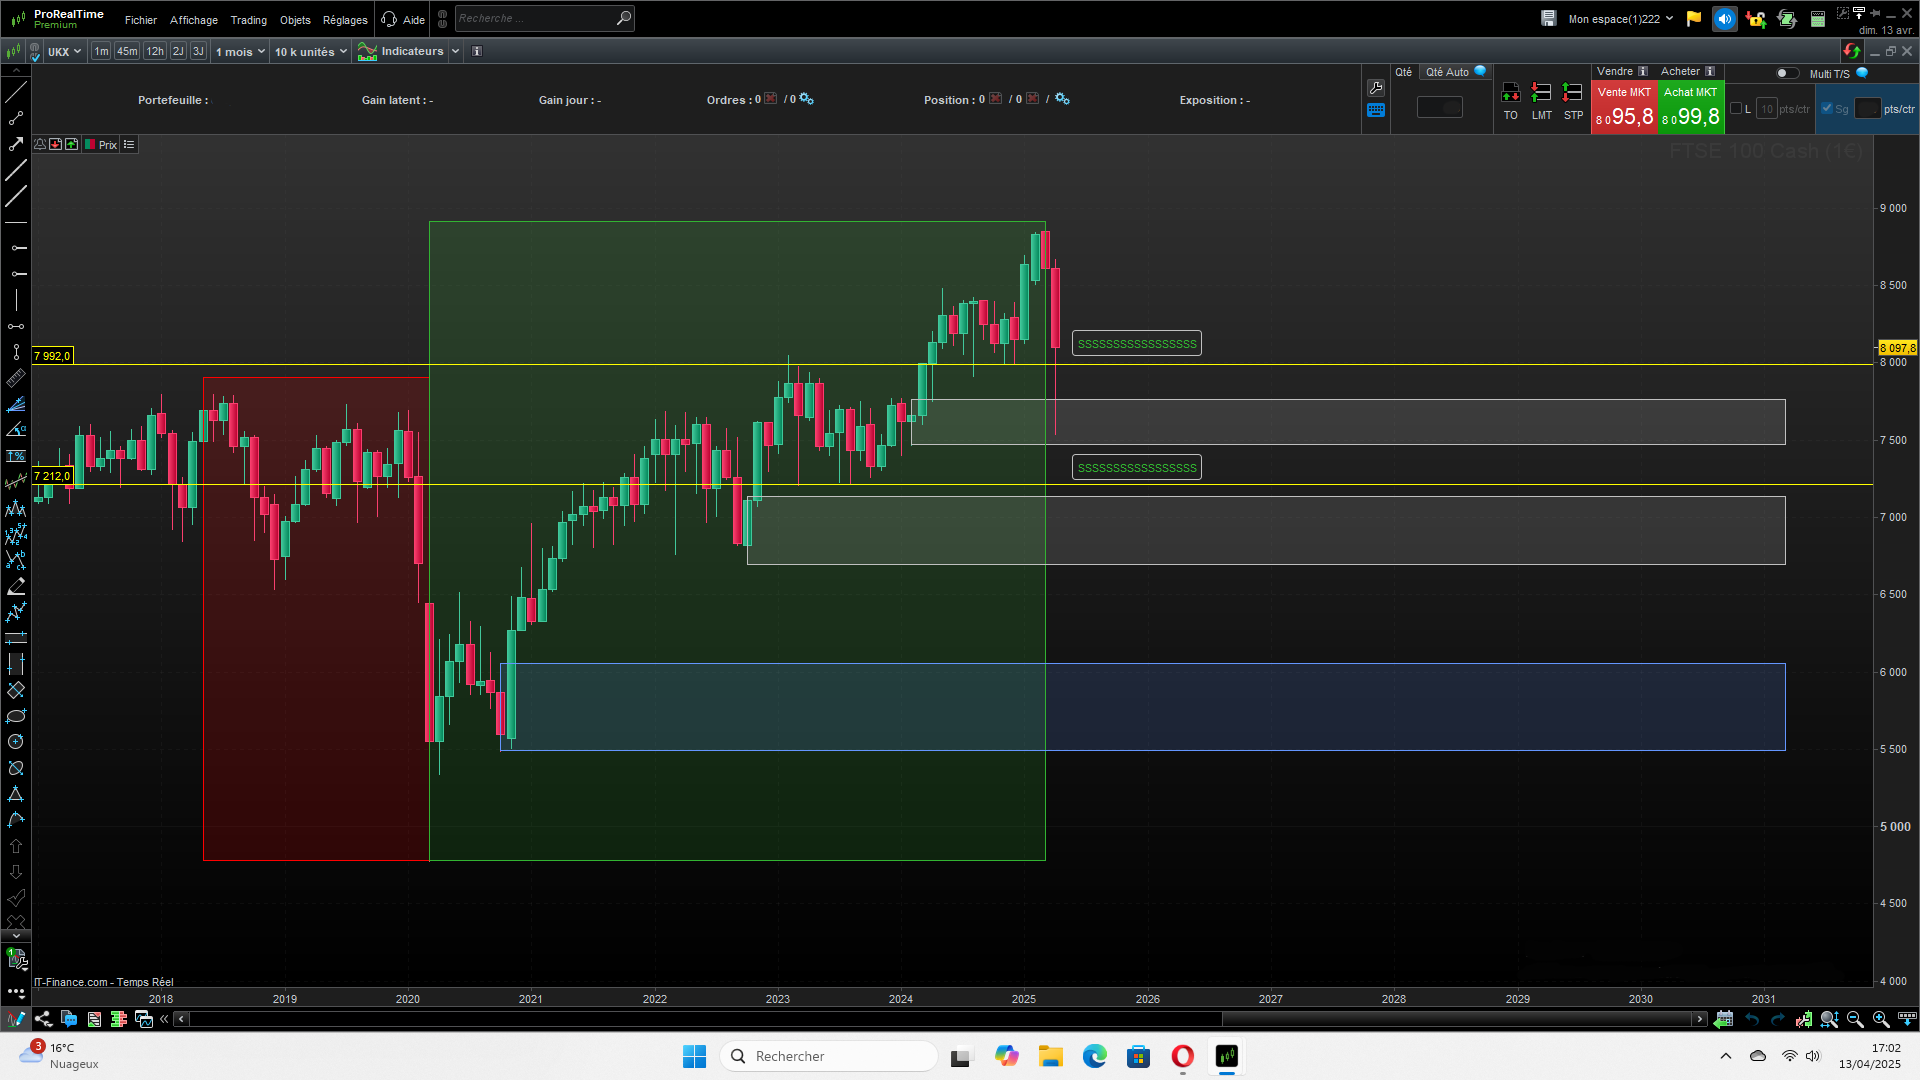Click the zoom out magnifier icon
The height and width of the screenshot is (1080, 1920).
(x=1855, y=1019)
